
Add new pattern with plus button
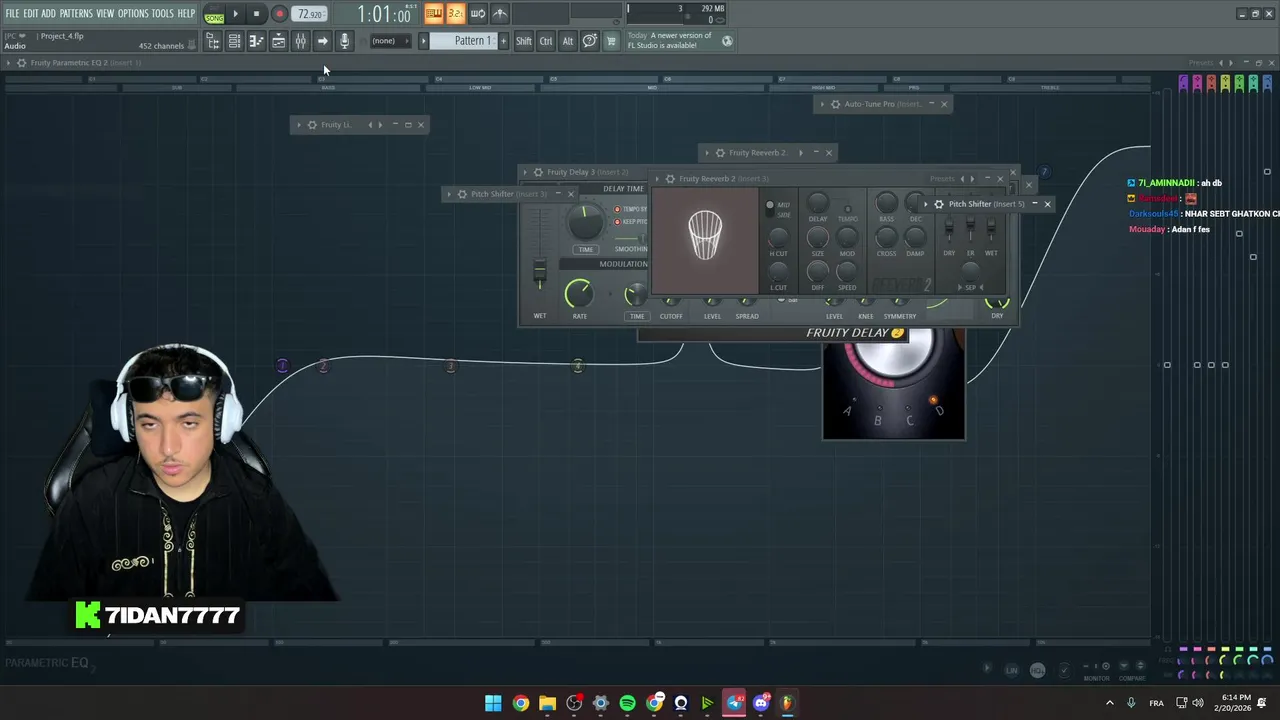503,41
